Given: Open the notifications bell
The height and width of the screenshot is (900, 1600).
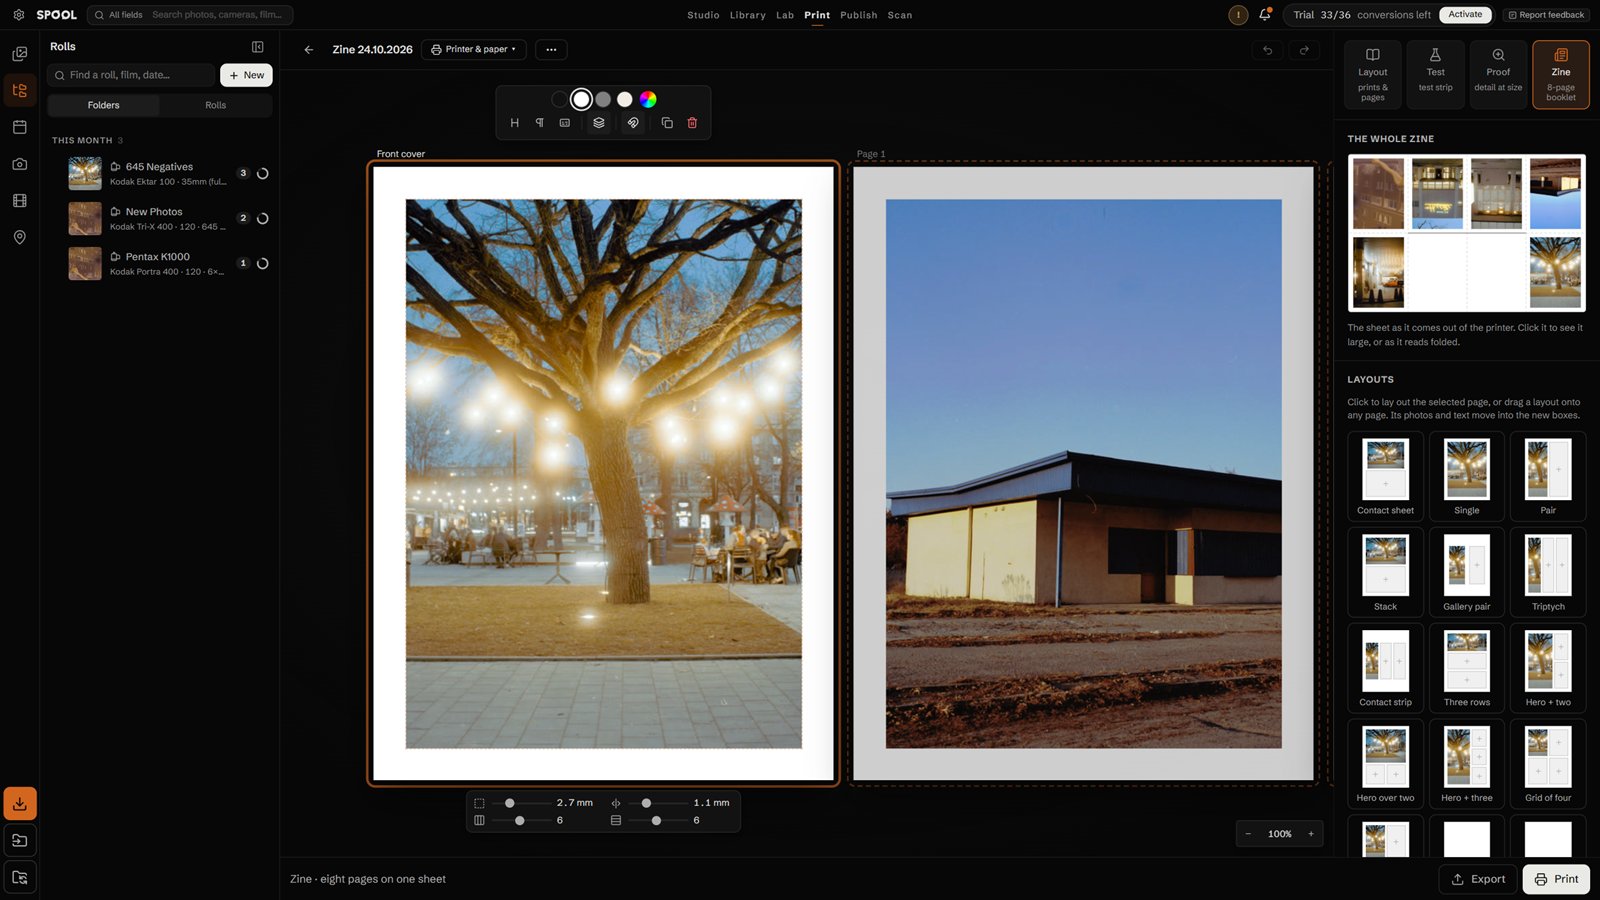Looking at the screenshot, I should pyautogui.click(x=1265, y=15).
